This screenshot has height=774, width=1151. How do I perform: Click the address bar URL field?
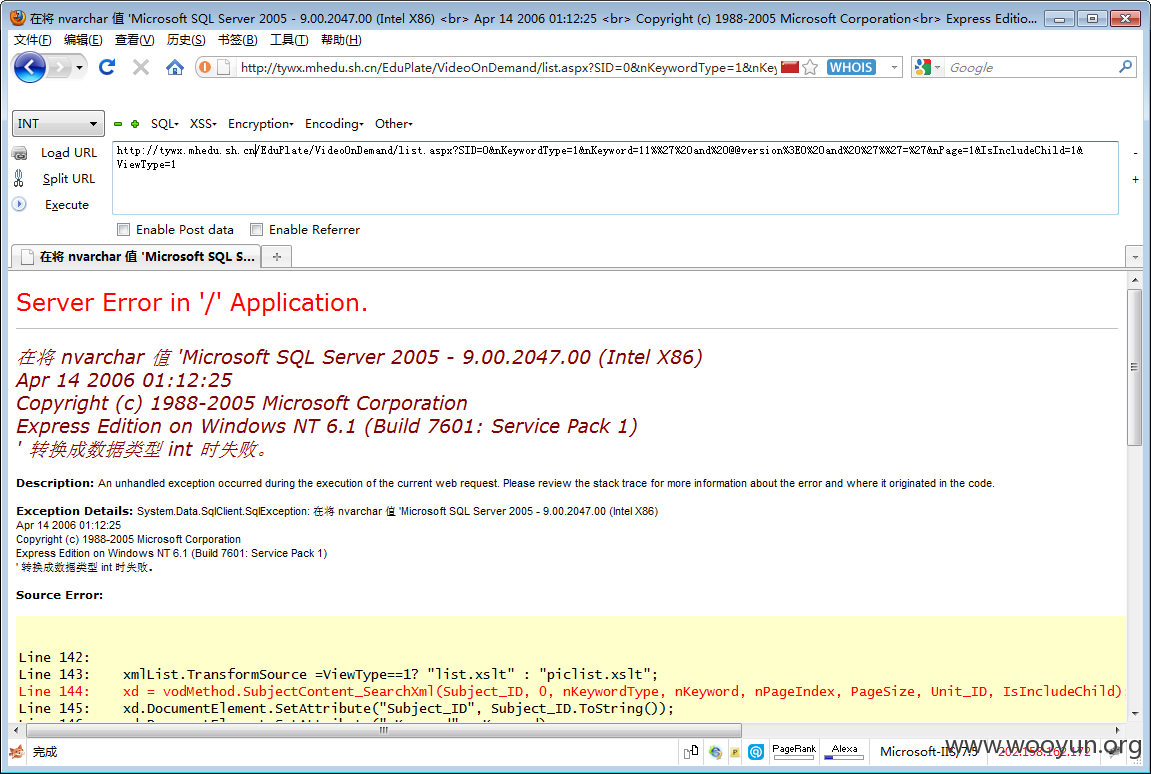(508, 68)
